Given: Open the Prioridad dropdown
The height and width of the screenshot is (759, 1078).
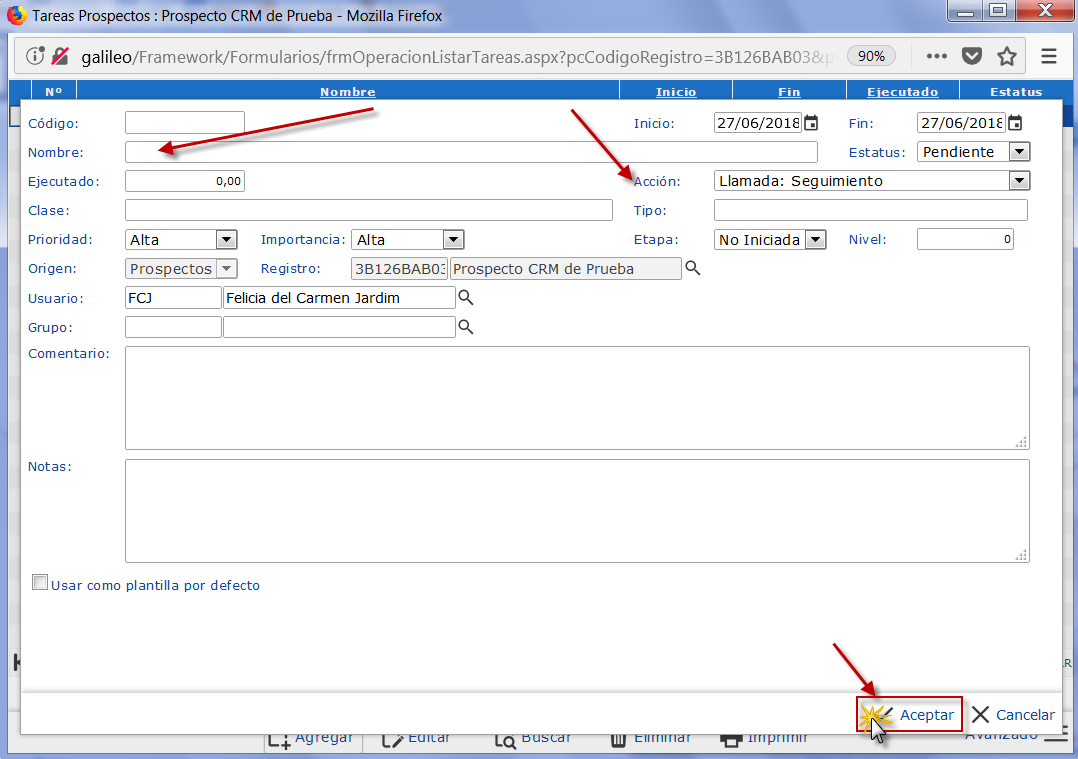Looking at the screenshot, I should (x=226, y=239).
